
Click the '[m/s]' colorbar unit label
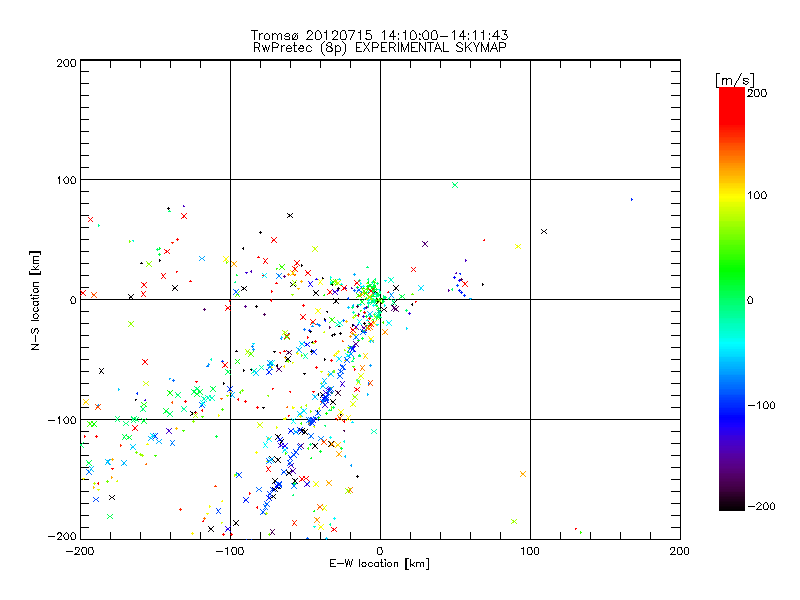pyautogui.click(x=735, y=80)
